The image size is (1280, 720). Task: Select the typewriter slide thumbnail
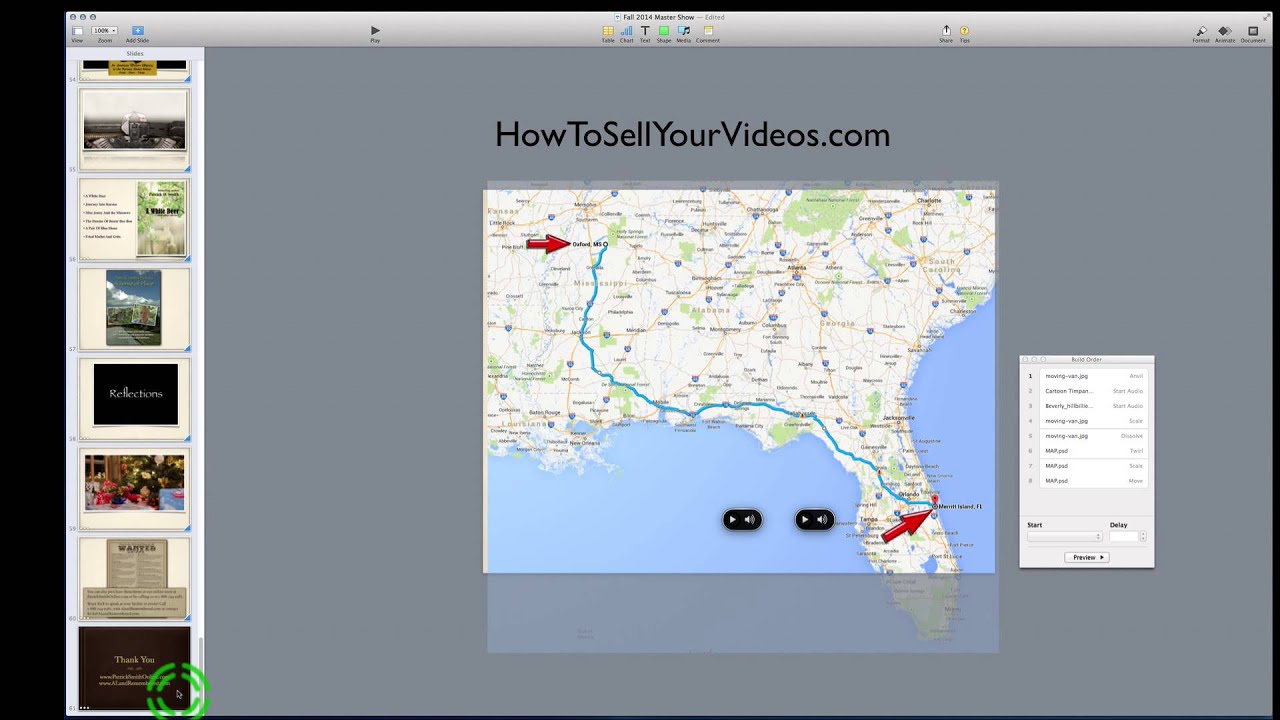point(134,128)
